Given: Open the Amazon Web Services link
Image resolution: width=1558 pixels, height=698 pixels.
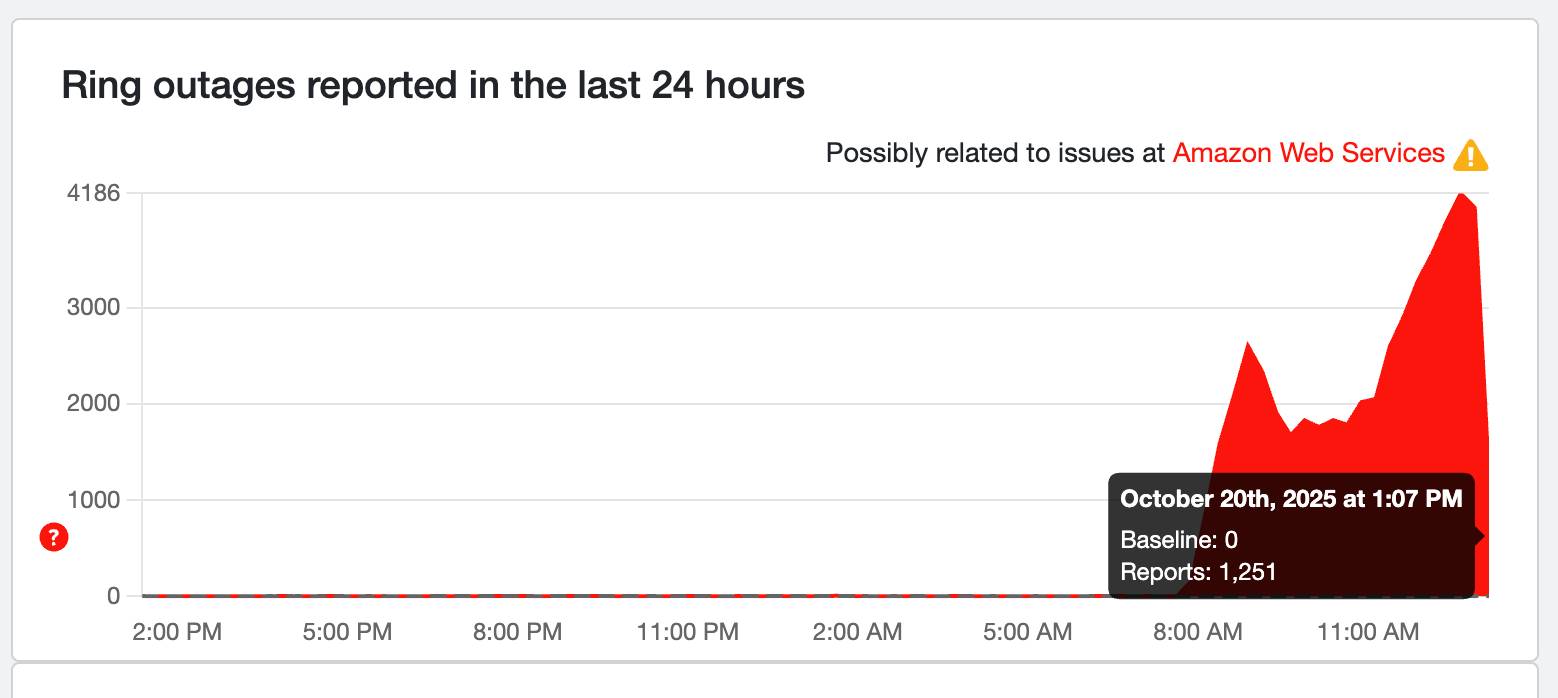Looking at the screenshot, I should tap(1308, 153).
